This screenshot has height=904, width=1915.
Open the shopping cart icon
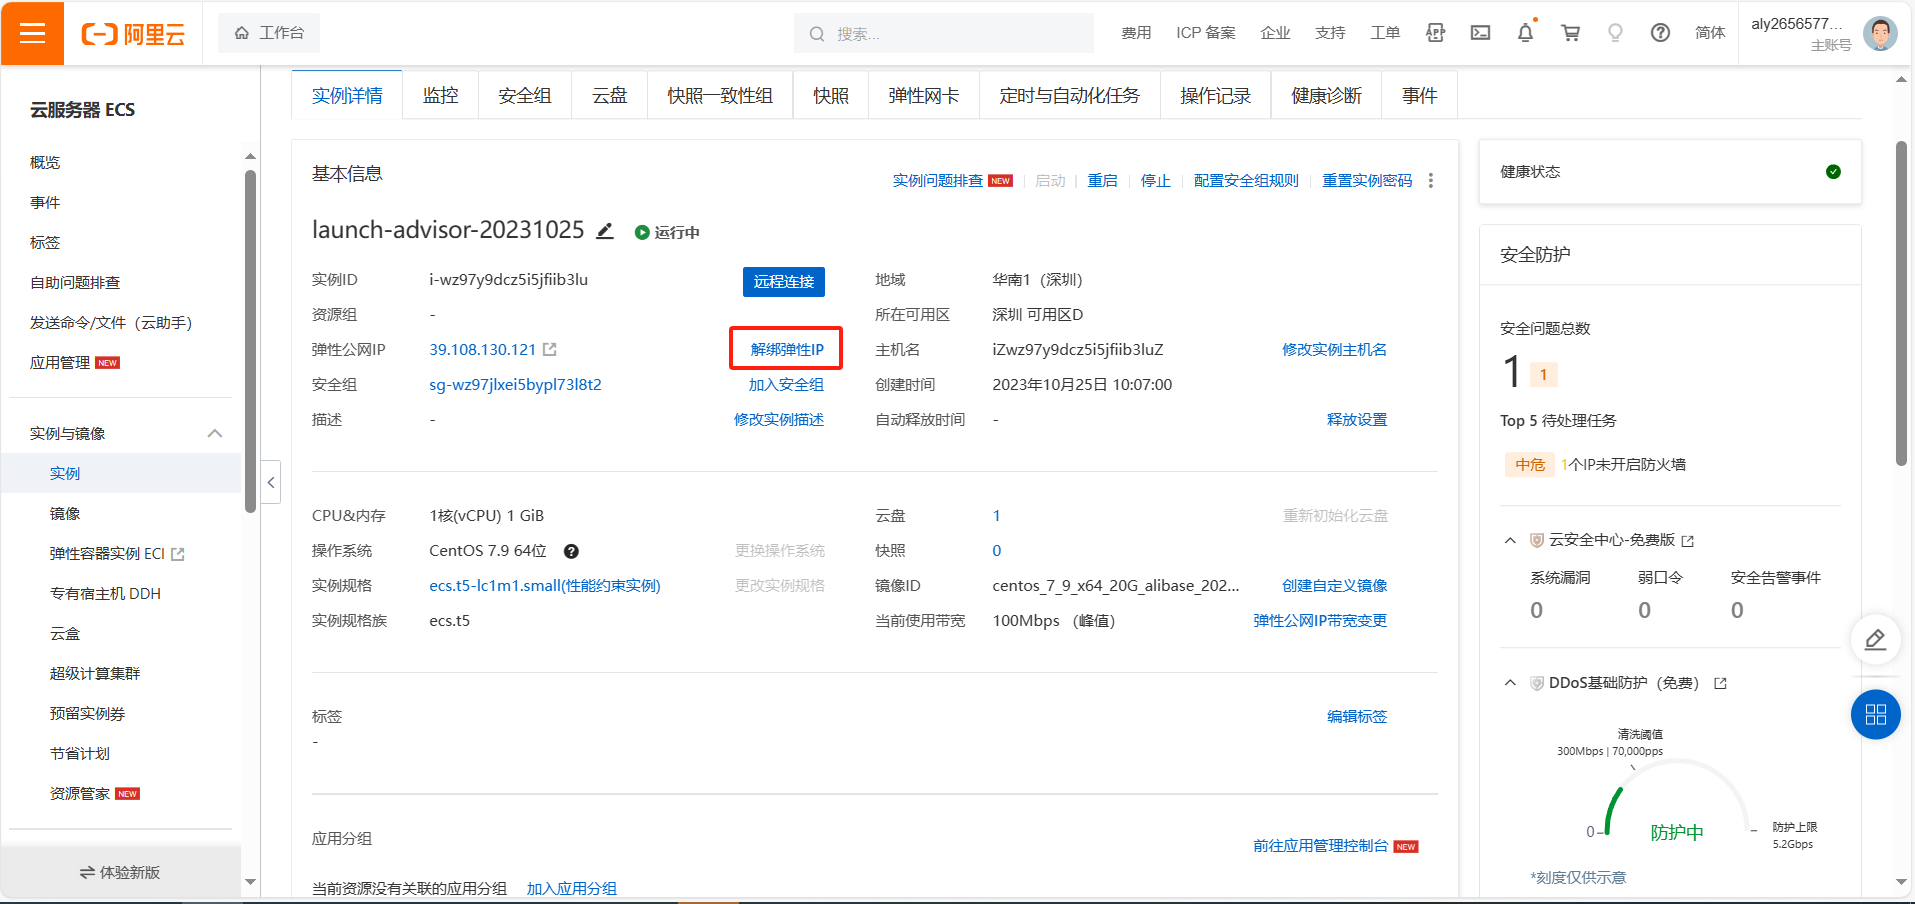[x=1570, y=33]
